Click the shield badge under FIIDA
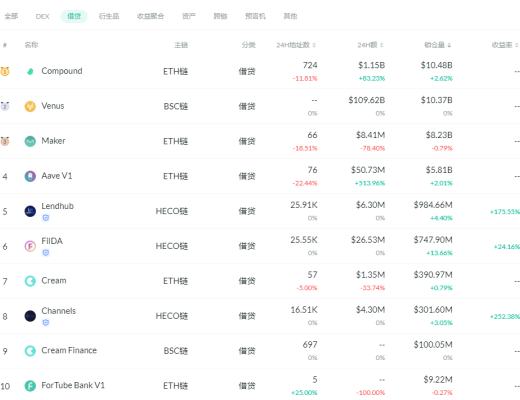 click(46, 253)
